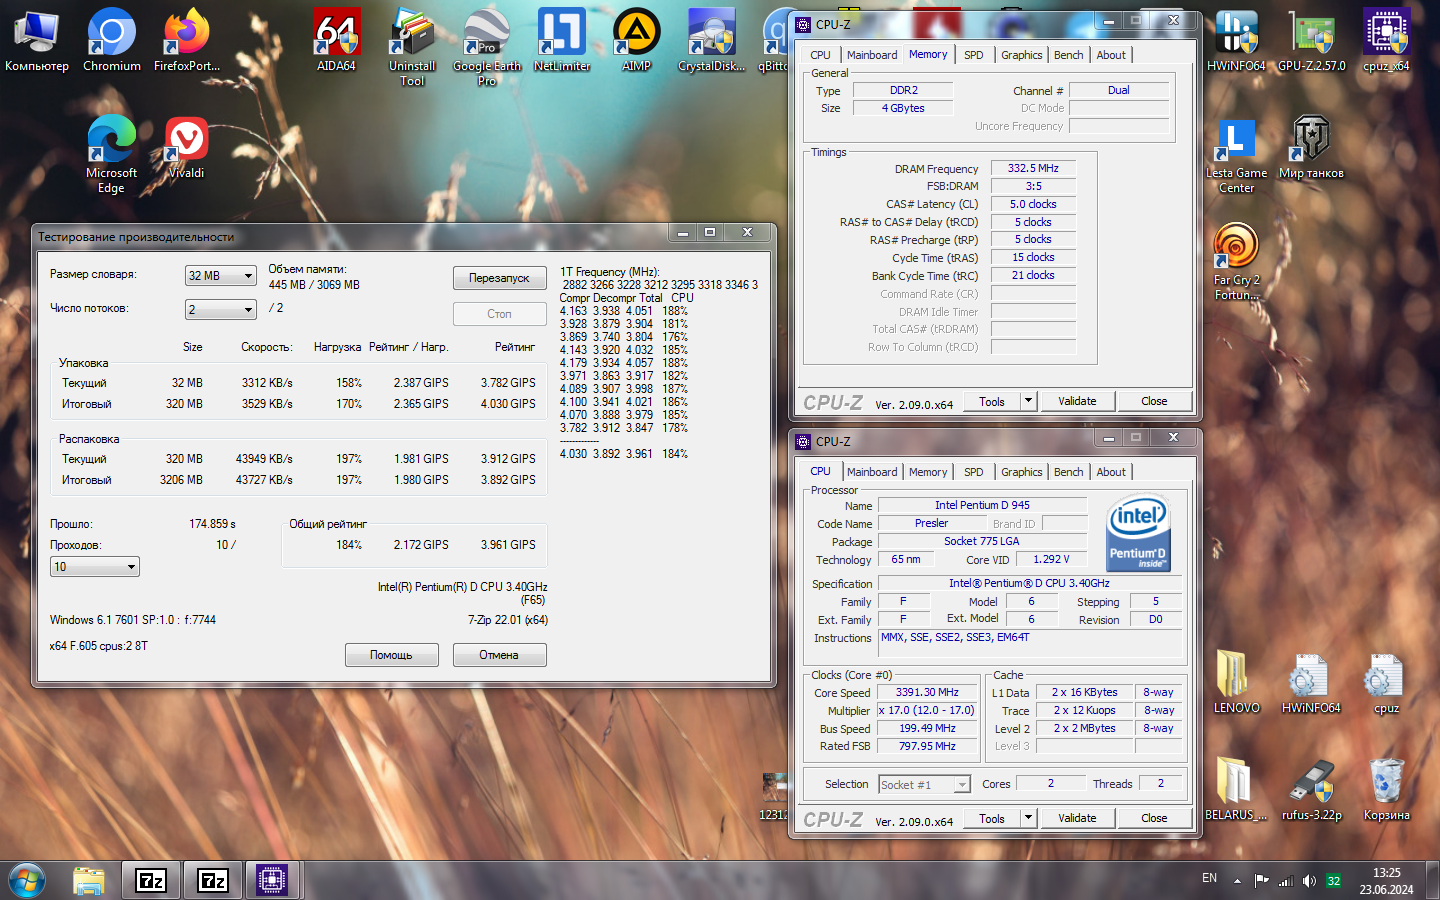
Task: Click Close button in upper CPU-Z window
Action: pyautogui.click(x=1154, y=401)
